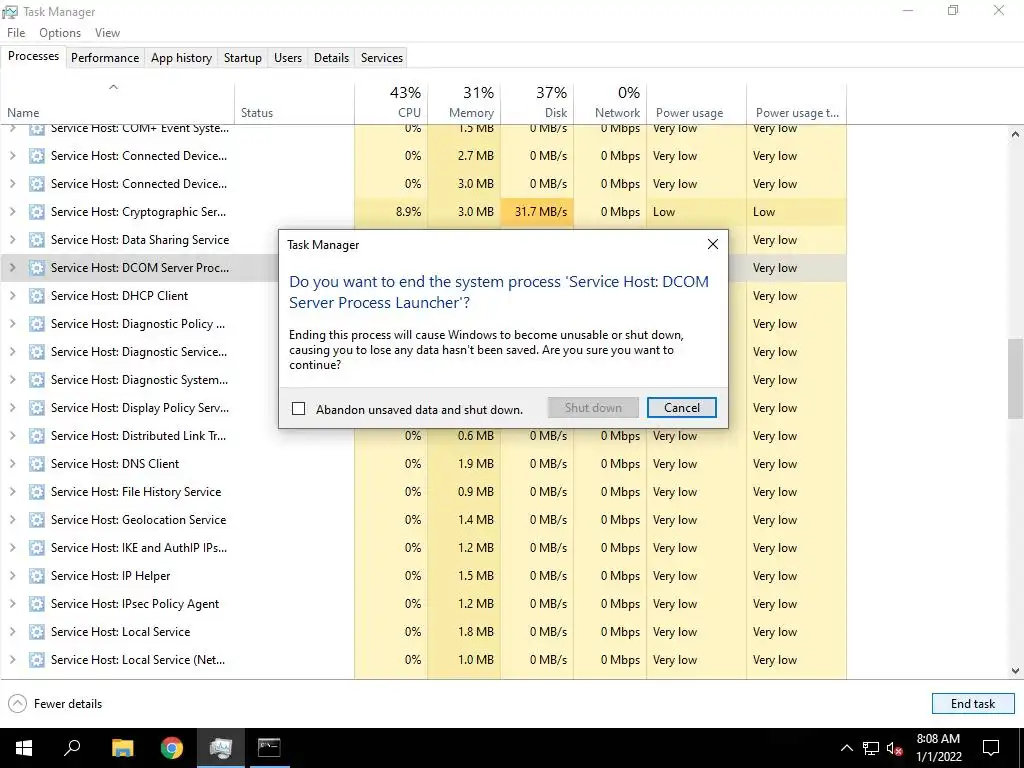Click gear icon of DHCP Client process
The height and width of the screenshot is (768, 1024).
(37, 296)
